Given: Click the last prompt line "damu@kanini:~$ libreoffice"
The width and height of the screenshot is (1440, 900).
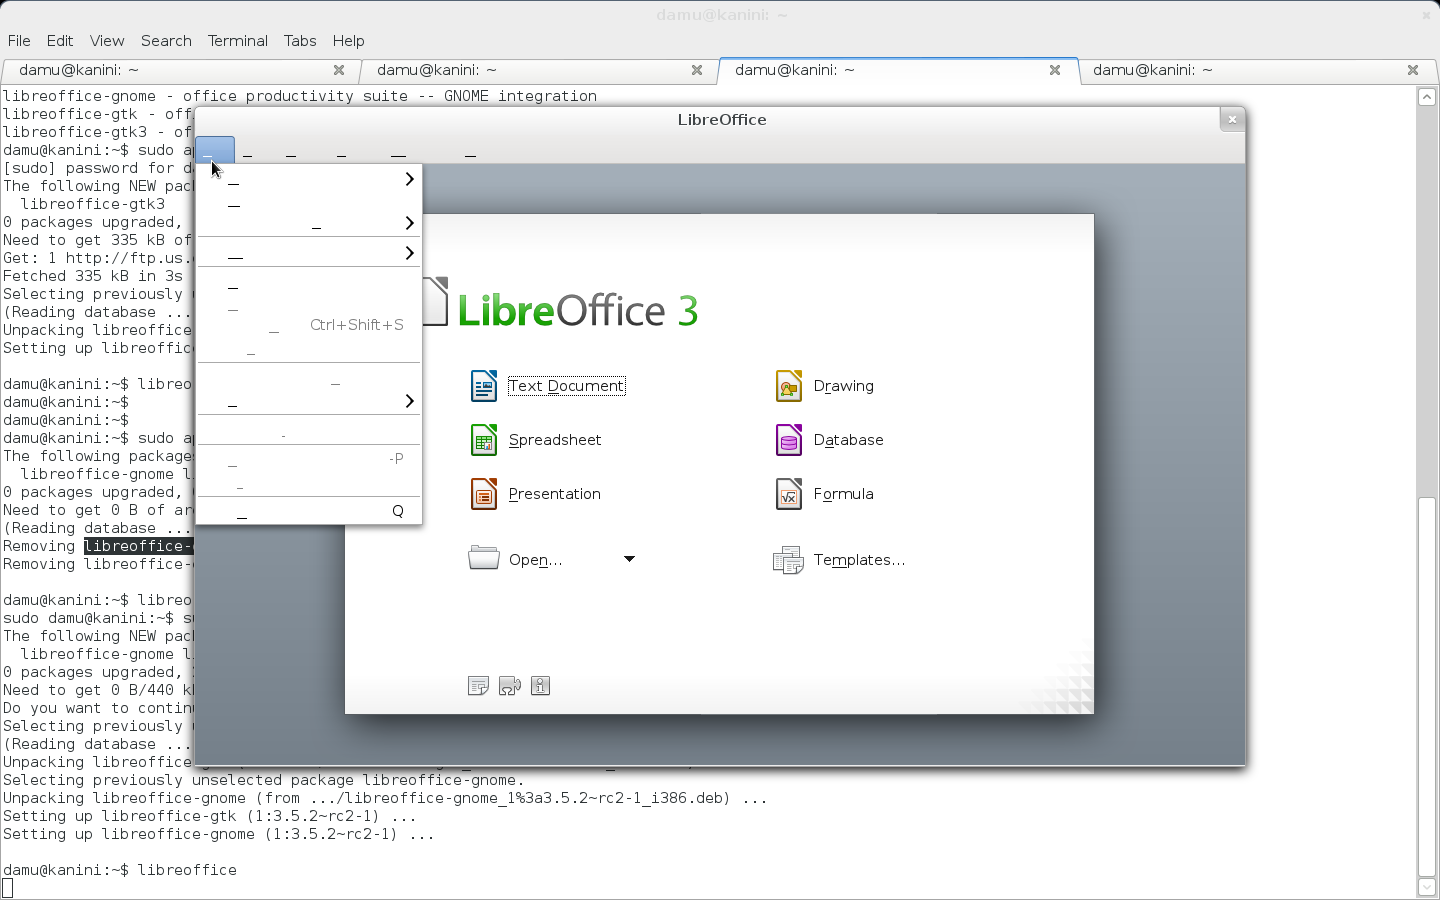Looking at the screenshot, I should click(120, 870).
